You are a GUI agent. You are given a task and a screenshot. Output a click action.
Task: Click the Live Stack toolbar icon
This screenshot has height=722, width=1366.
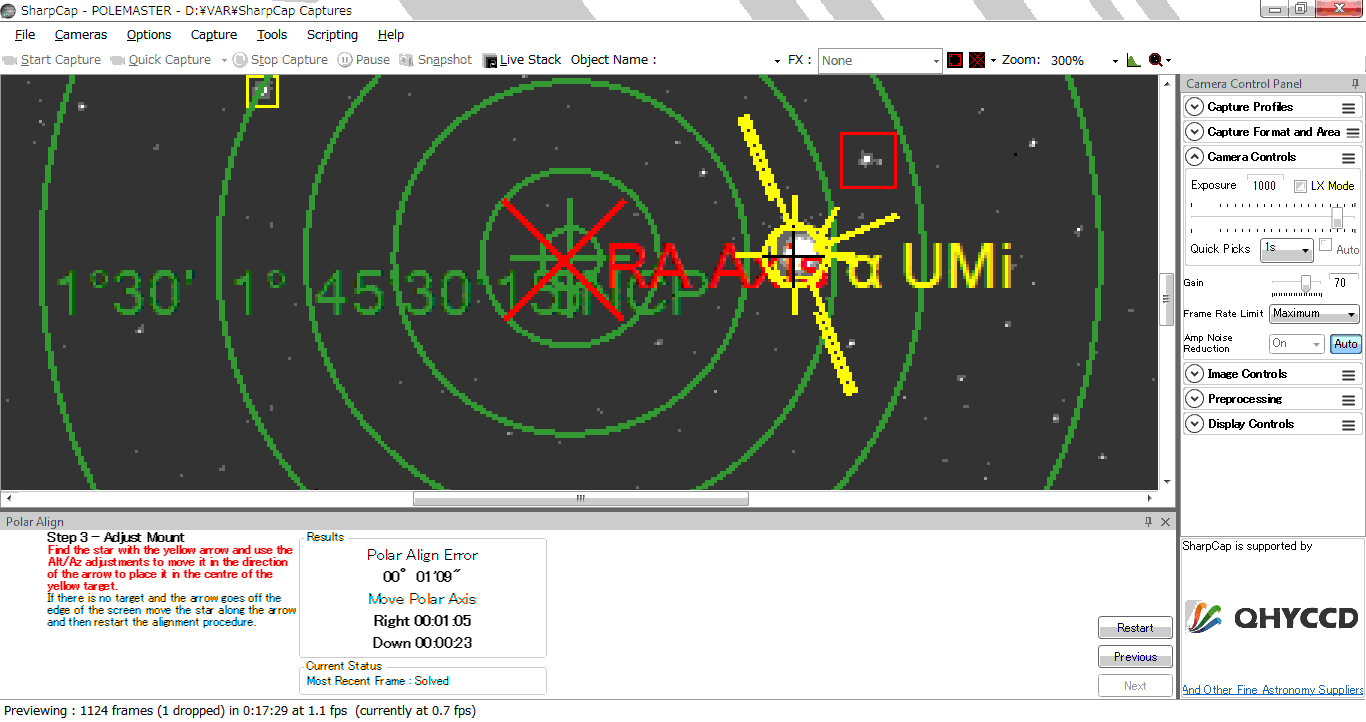(x=490, y=60)
